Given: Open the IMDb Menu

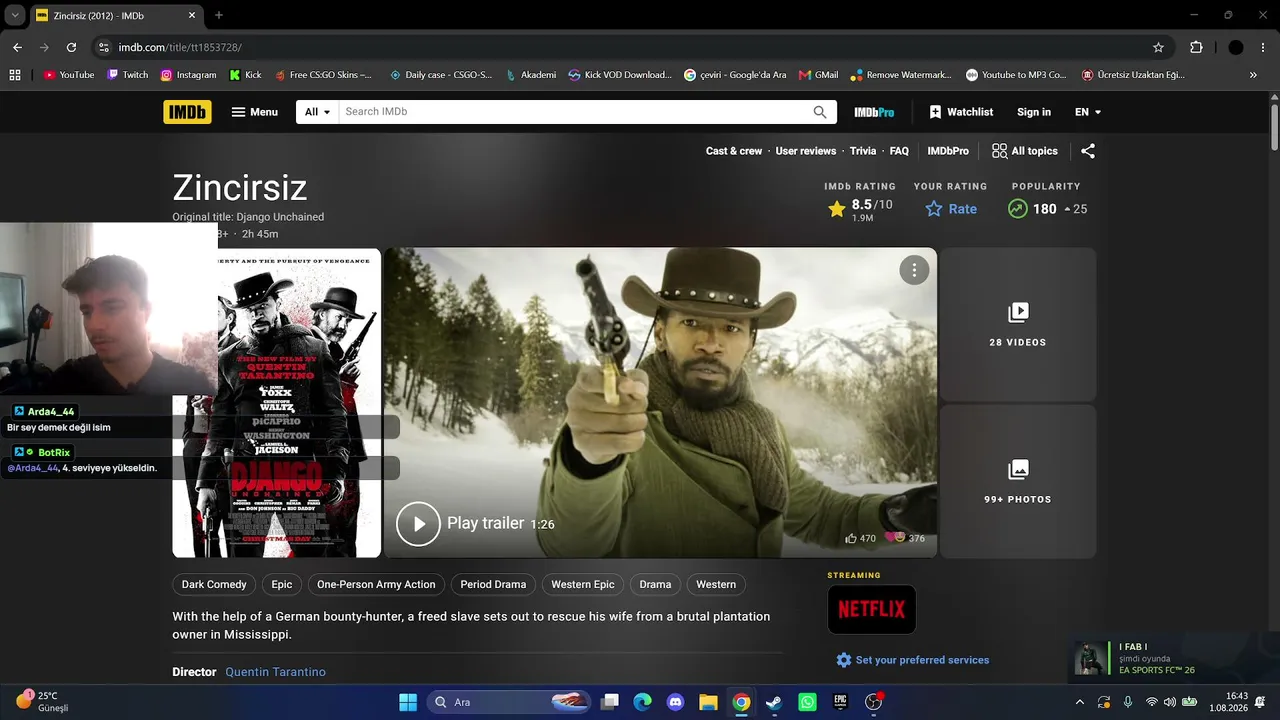Looking at the screenshot, I should pyautogui.click(x=255, y=112).
